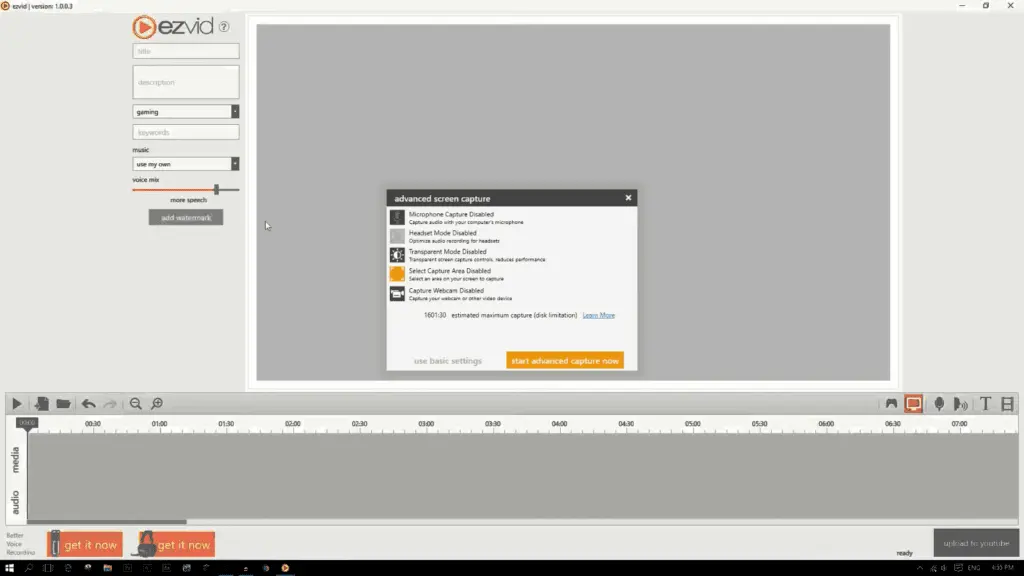Click start advanced capture now

[565, 360]
